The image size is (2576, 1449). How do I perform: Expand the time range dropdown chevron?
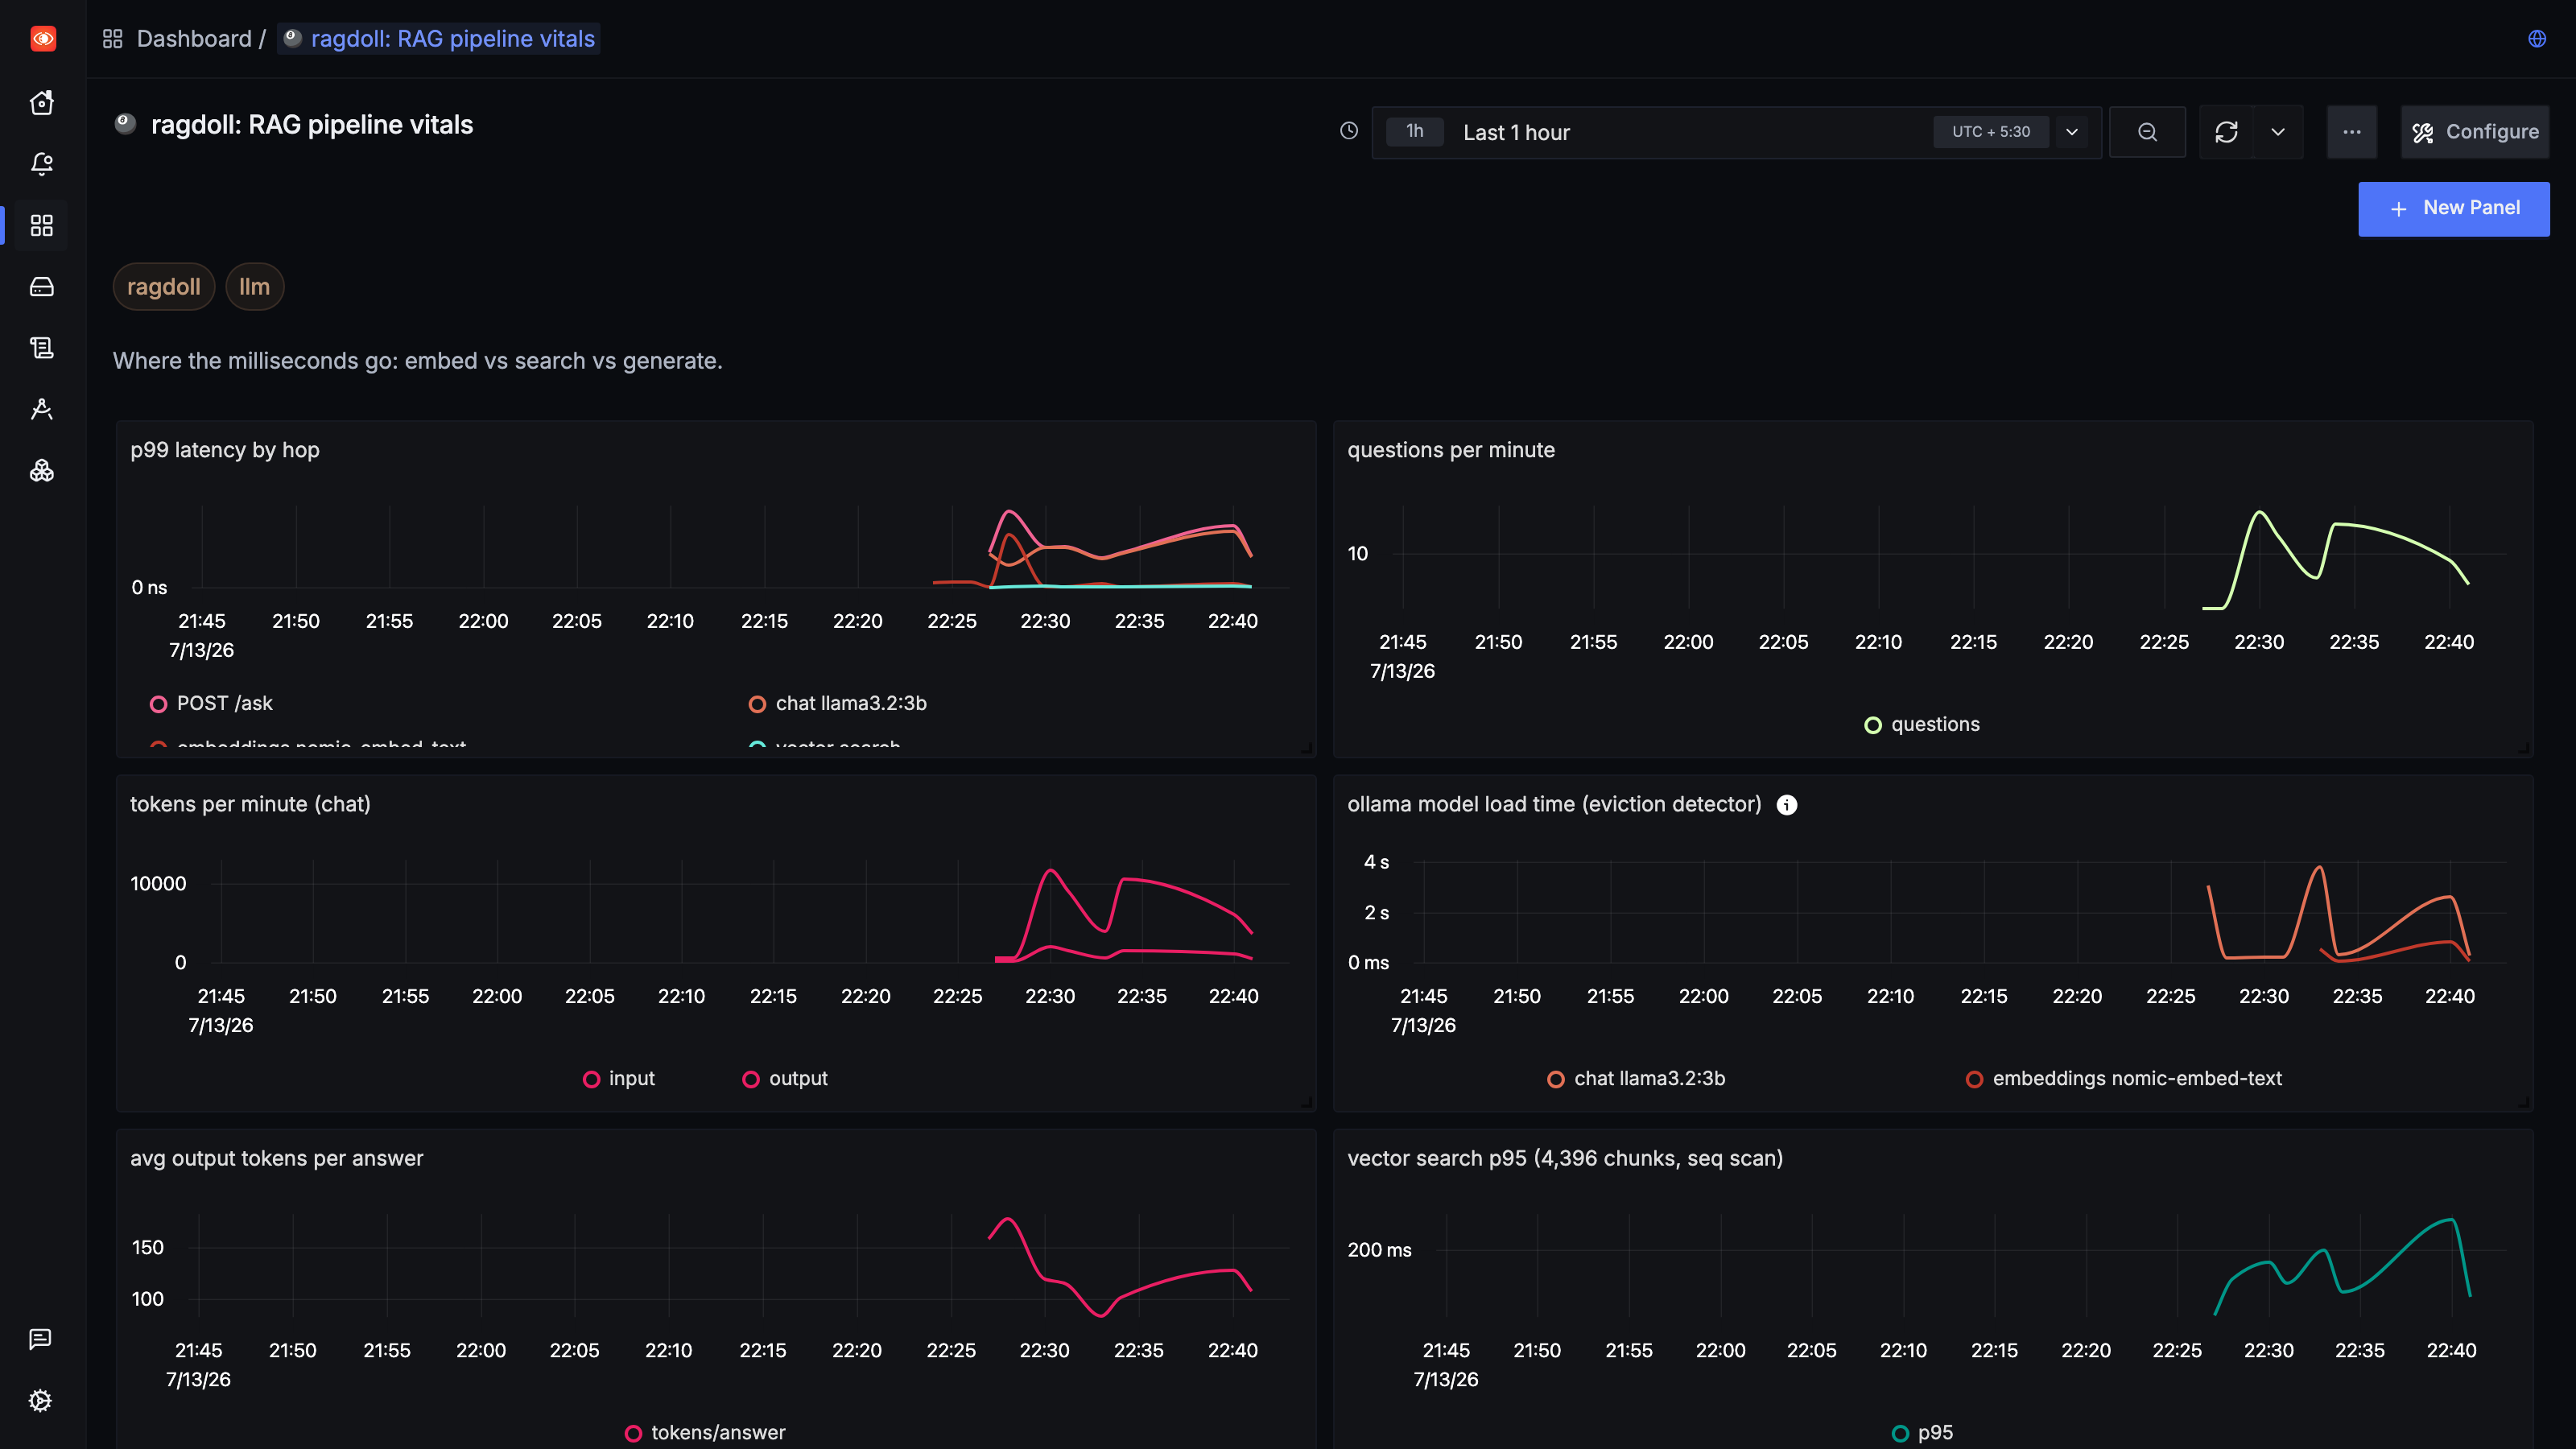2072,132
